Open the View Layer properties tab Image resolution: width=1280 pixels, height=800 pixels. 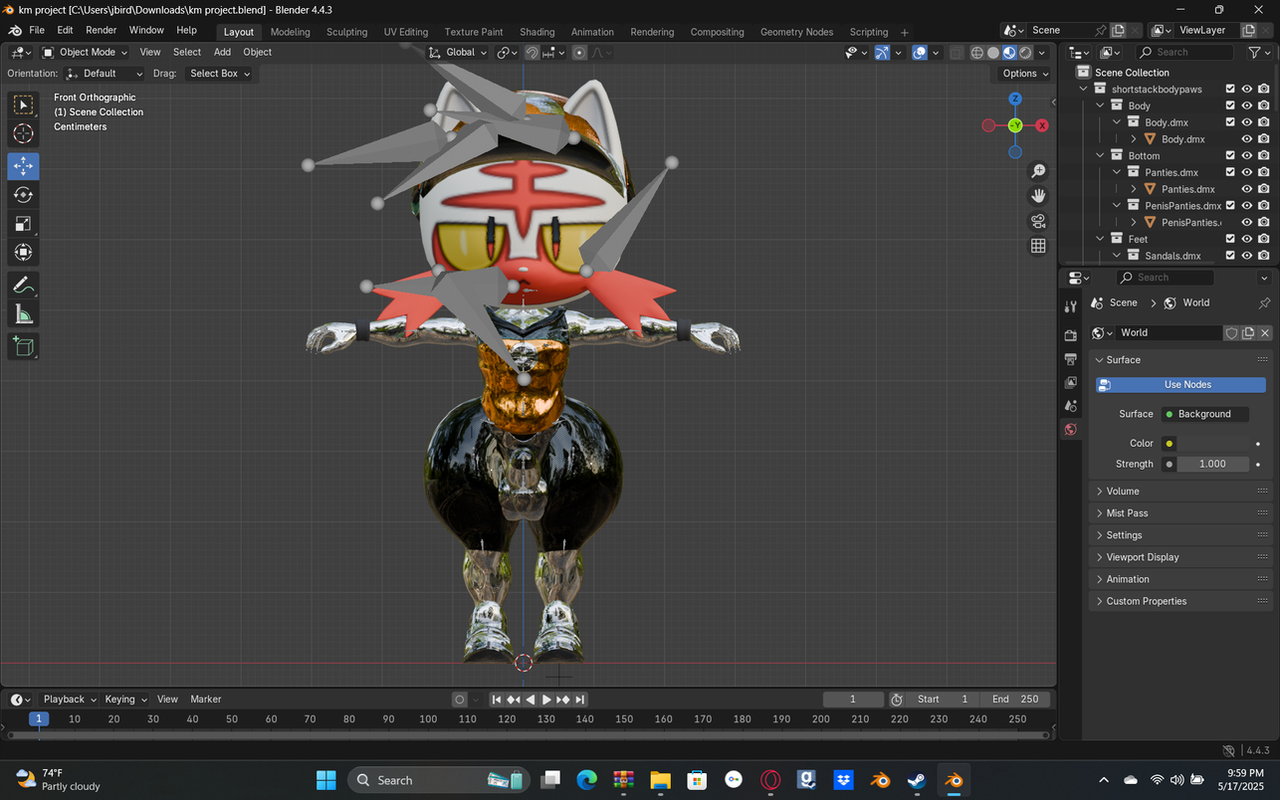coord(1071,382)
